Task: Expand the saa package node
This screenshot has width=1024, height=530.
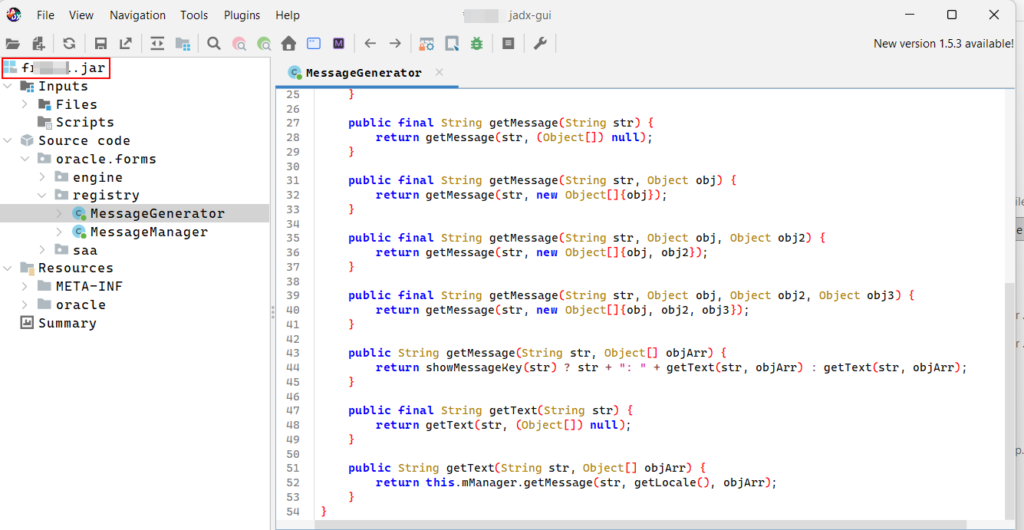Action: pyautogui.click(x=43, y=250)
